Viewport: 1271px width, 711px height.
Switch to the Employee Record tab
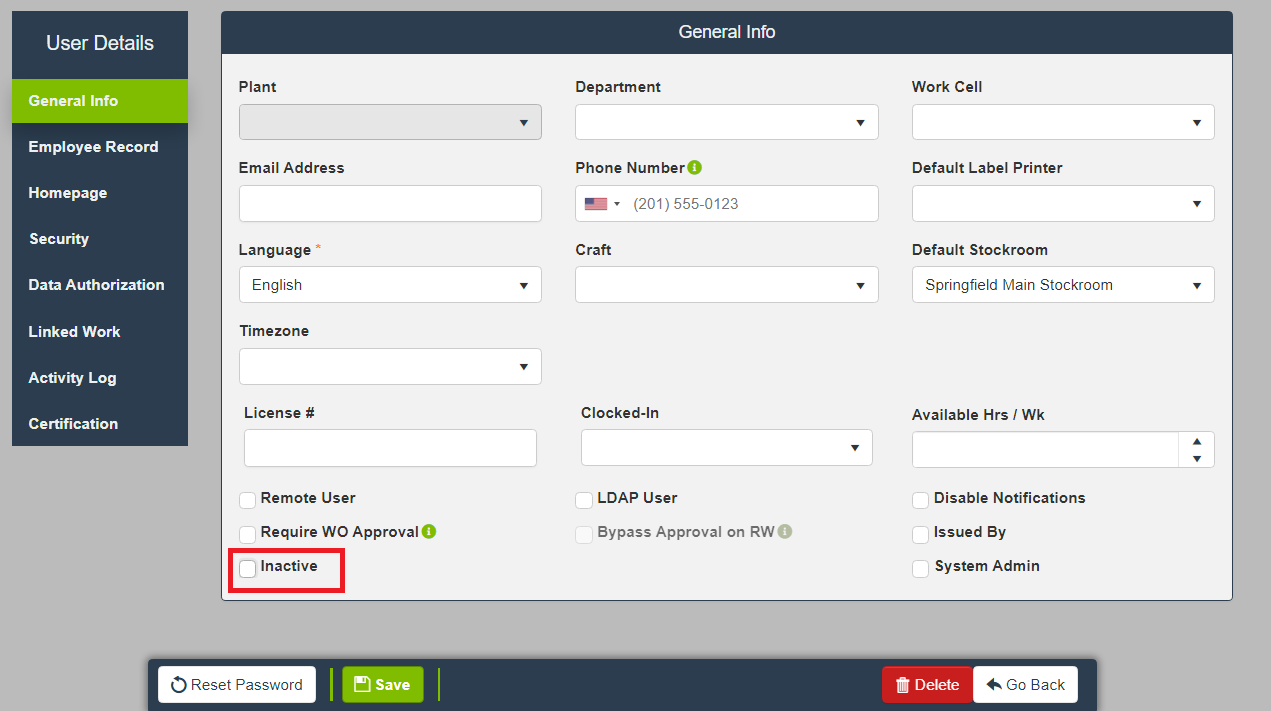pos(93,147)
